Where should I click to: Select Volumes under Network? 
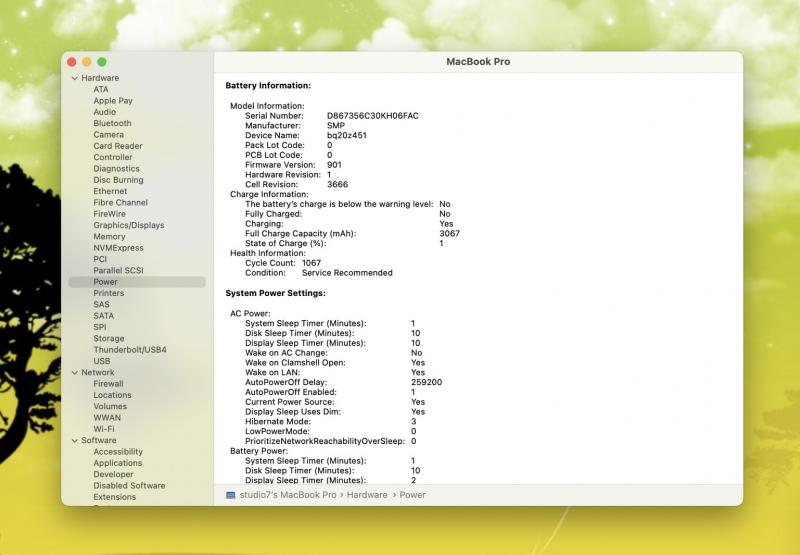point(110,406)
